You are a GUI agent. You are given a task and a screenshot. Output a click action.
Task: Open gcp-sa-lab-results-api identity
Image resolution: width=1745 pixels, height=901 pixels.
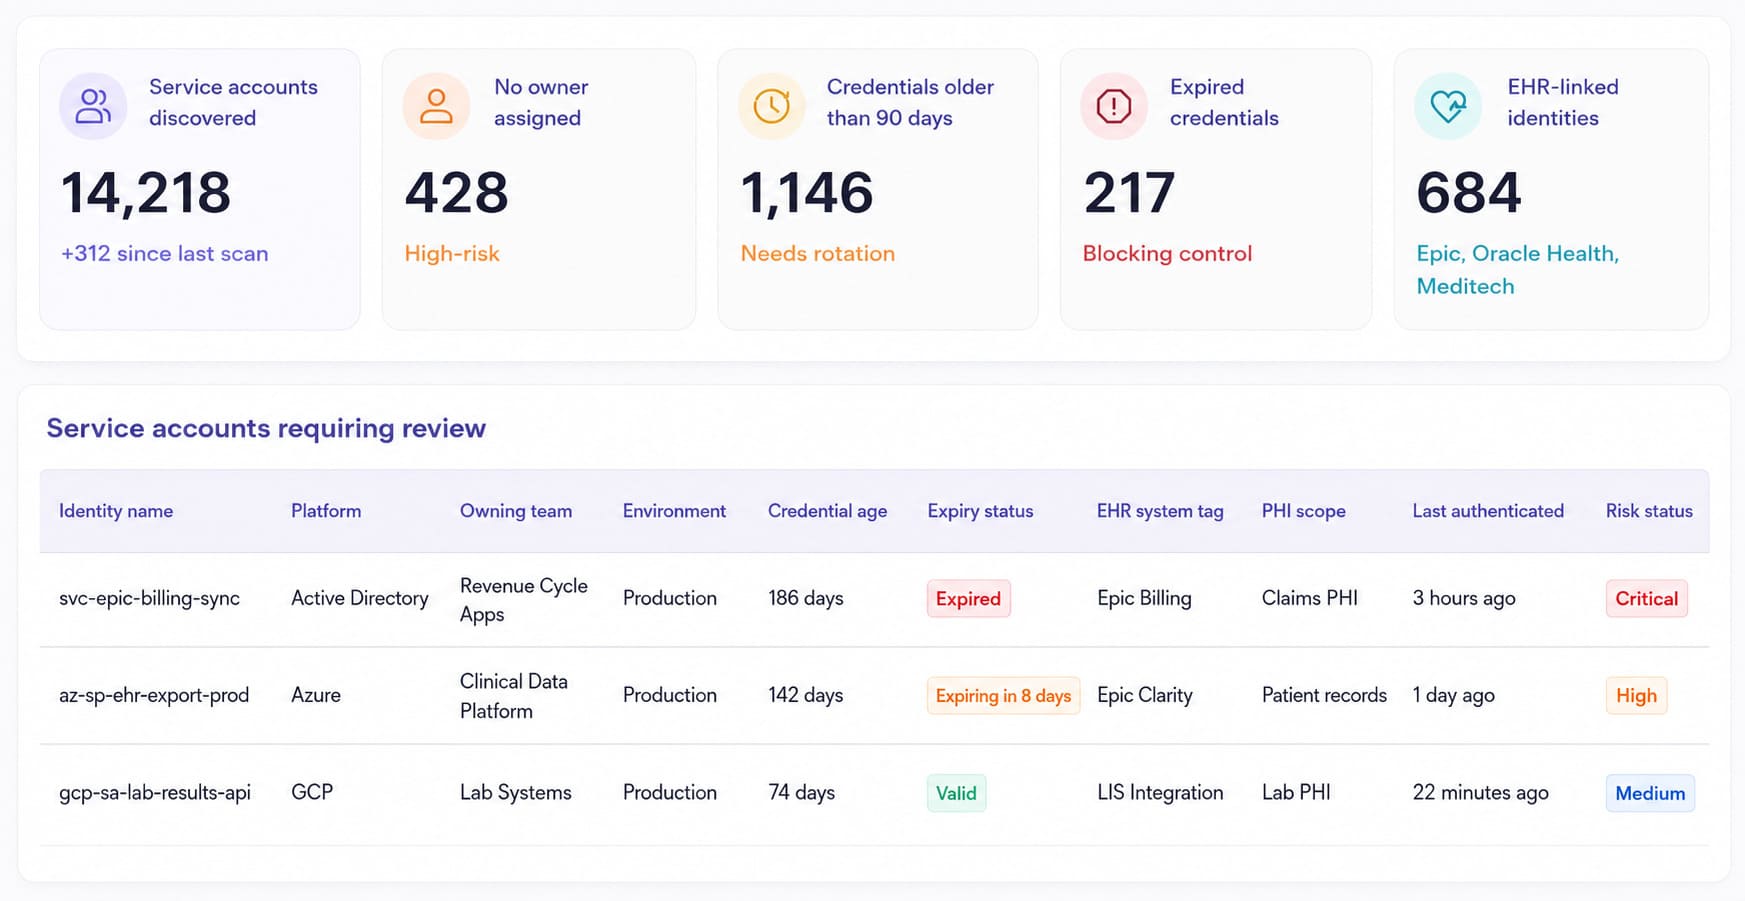click(x=155, y=792)
